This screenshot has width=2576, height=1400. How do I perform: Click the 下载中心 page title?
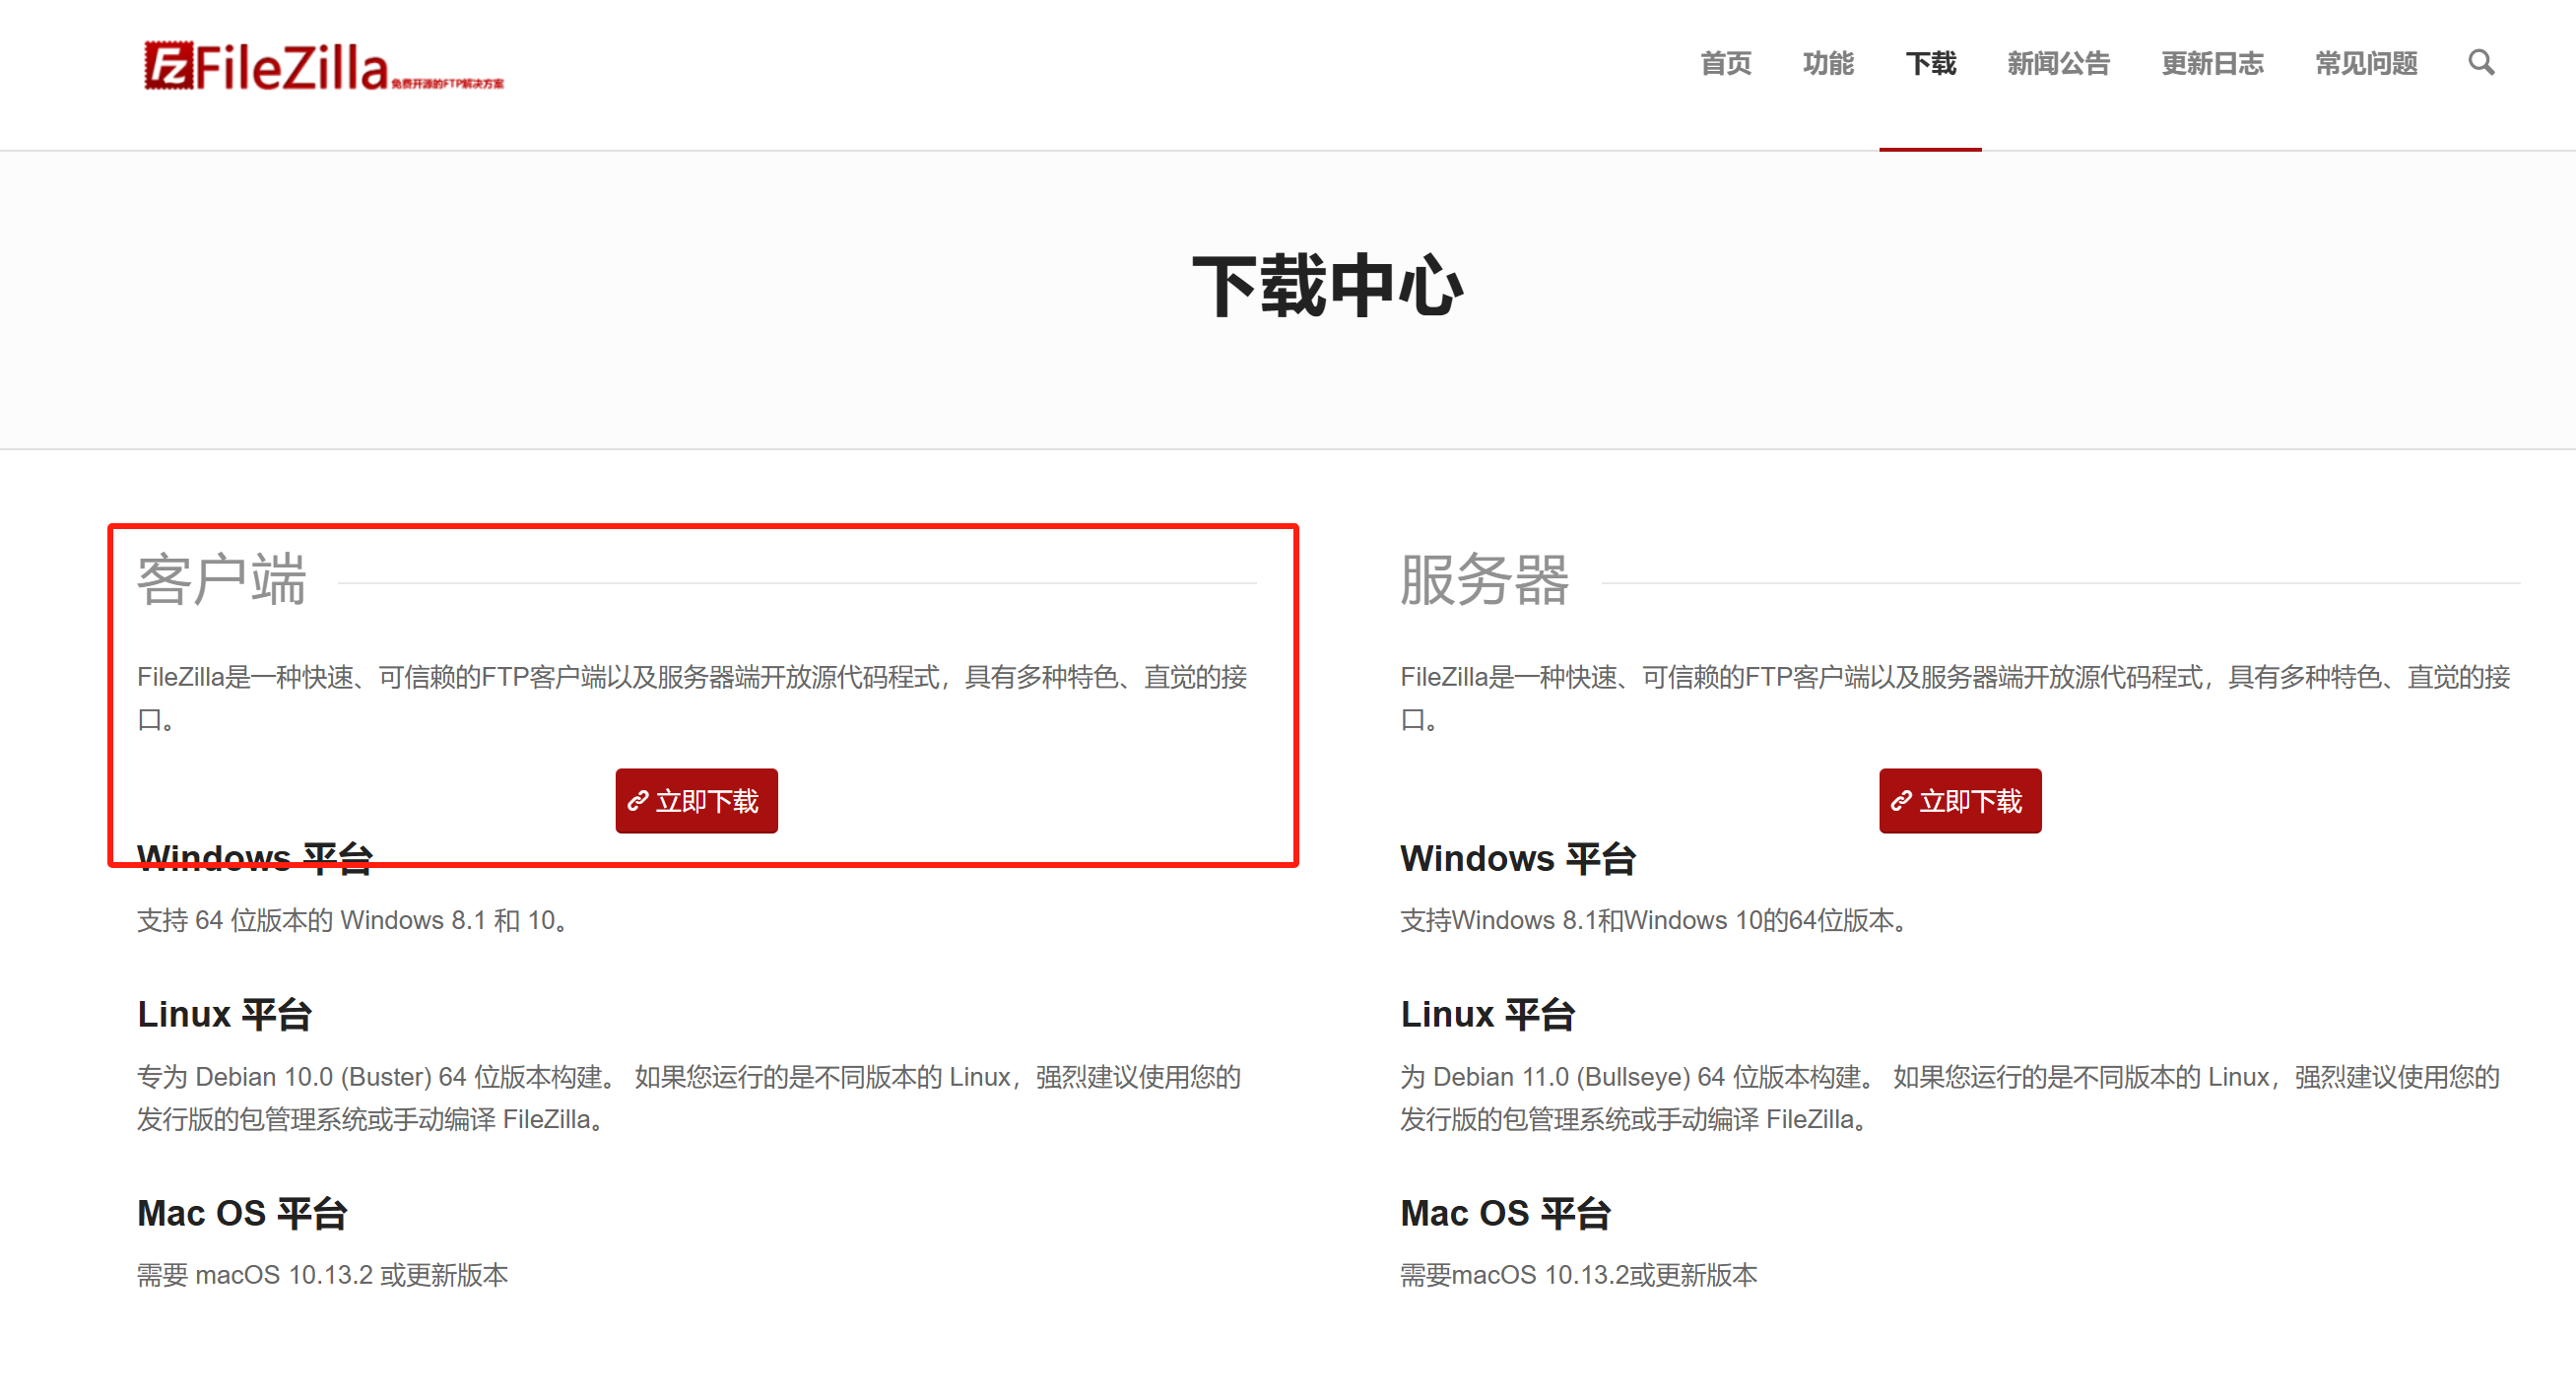click(x=1327, y=287)
